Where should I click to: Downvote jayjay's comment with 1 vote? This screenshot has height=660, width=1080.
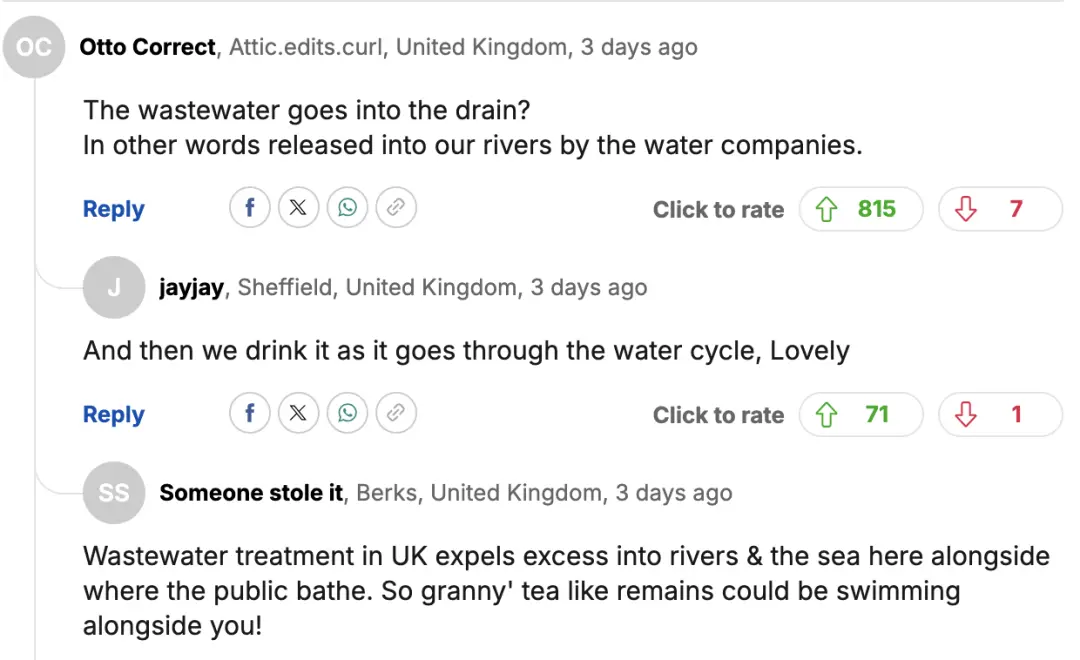click(x=999, y=414)
